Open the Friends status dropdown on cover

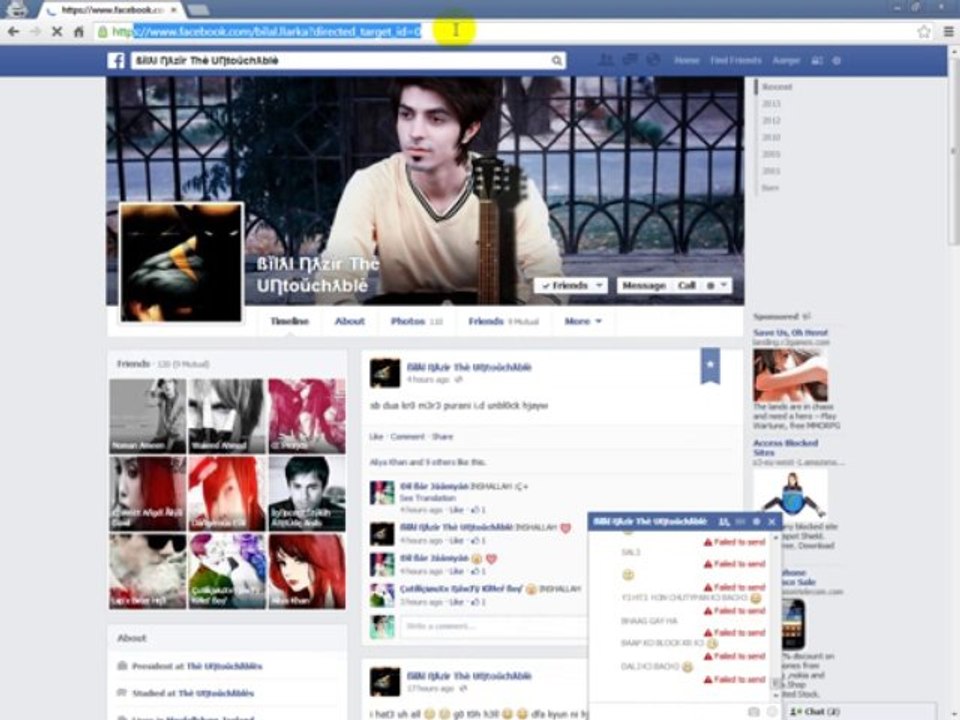click(x=571, y=285)
